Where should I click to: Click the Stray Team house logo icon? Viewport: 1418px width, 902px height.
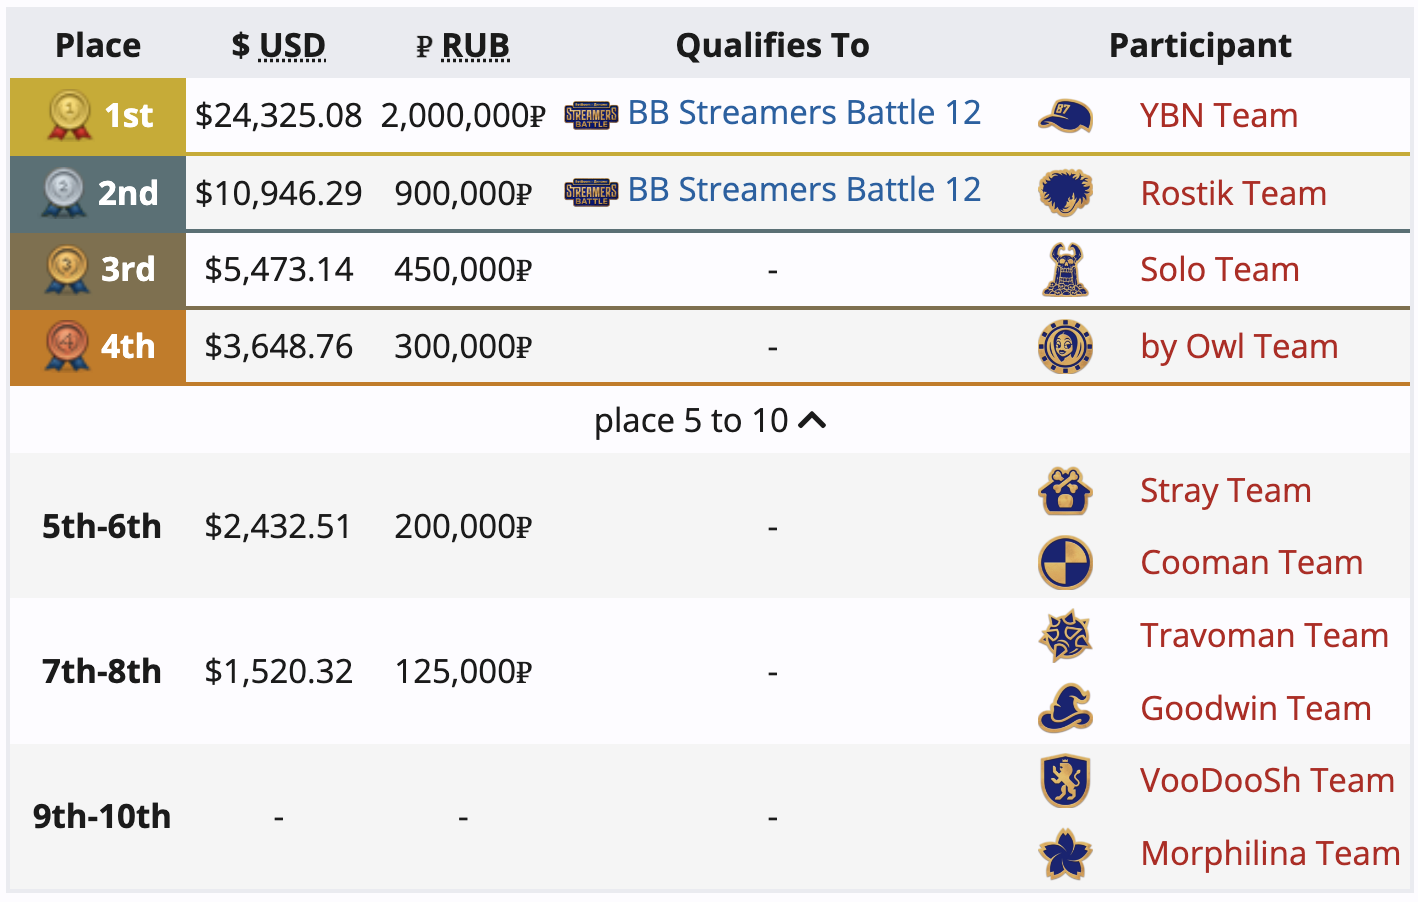(x=1065, y=491)
